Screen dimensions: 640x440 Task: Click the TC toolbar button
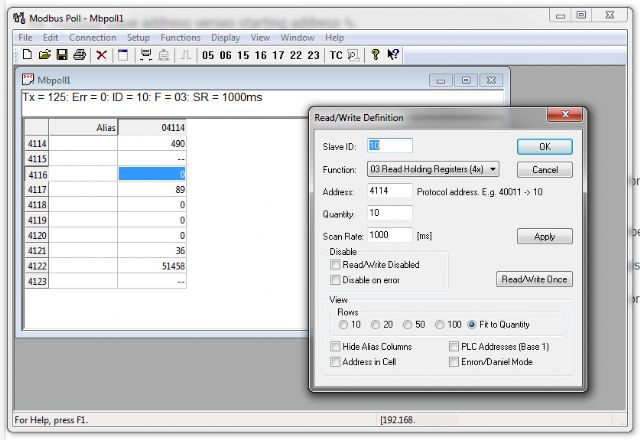point(336,55)
